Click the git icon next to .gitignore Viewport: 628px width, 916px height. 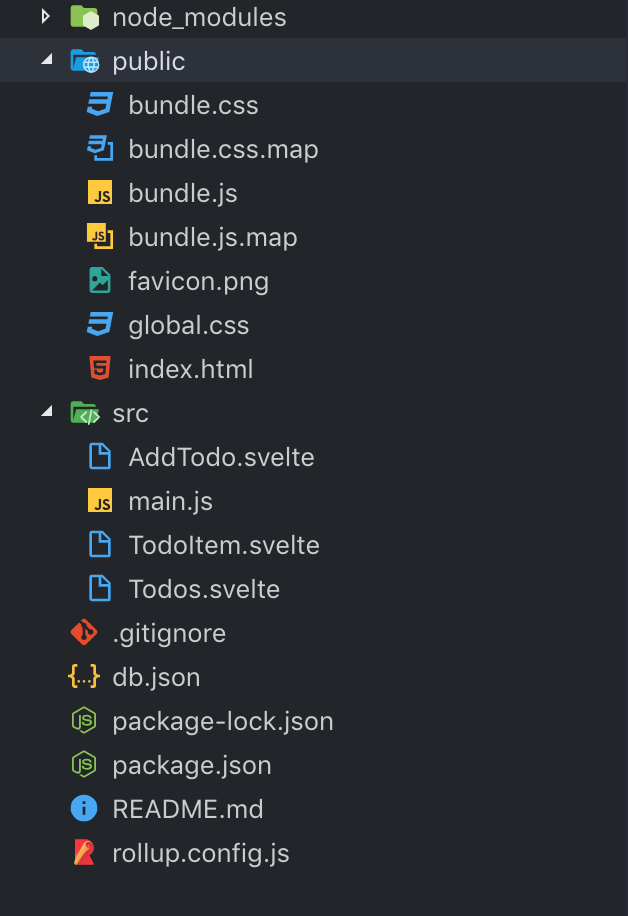pyautogui.click(x=84, y=633)
